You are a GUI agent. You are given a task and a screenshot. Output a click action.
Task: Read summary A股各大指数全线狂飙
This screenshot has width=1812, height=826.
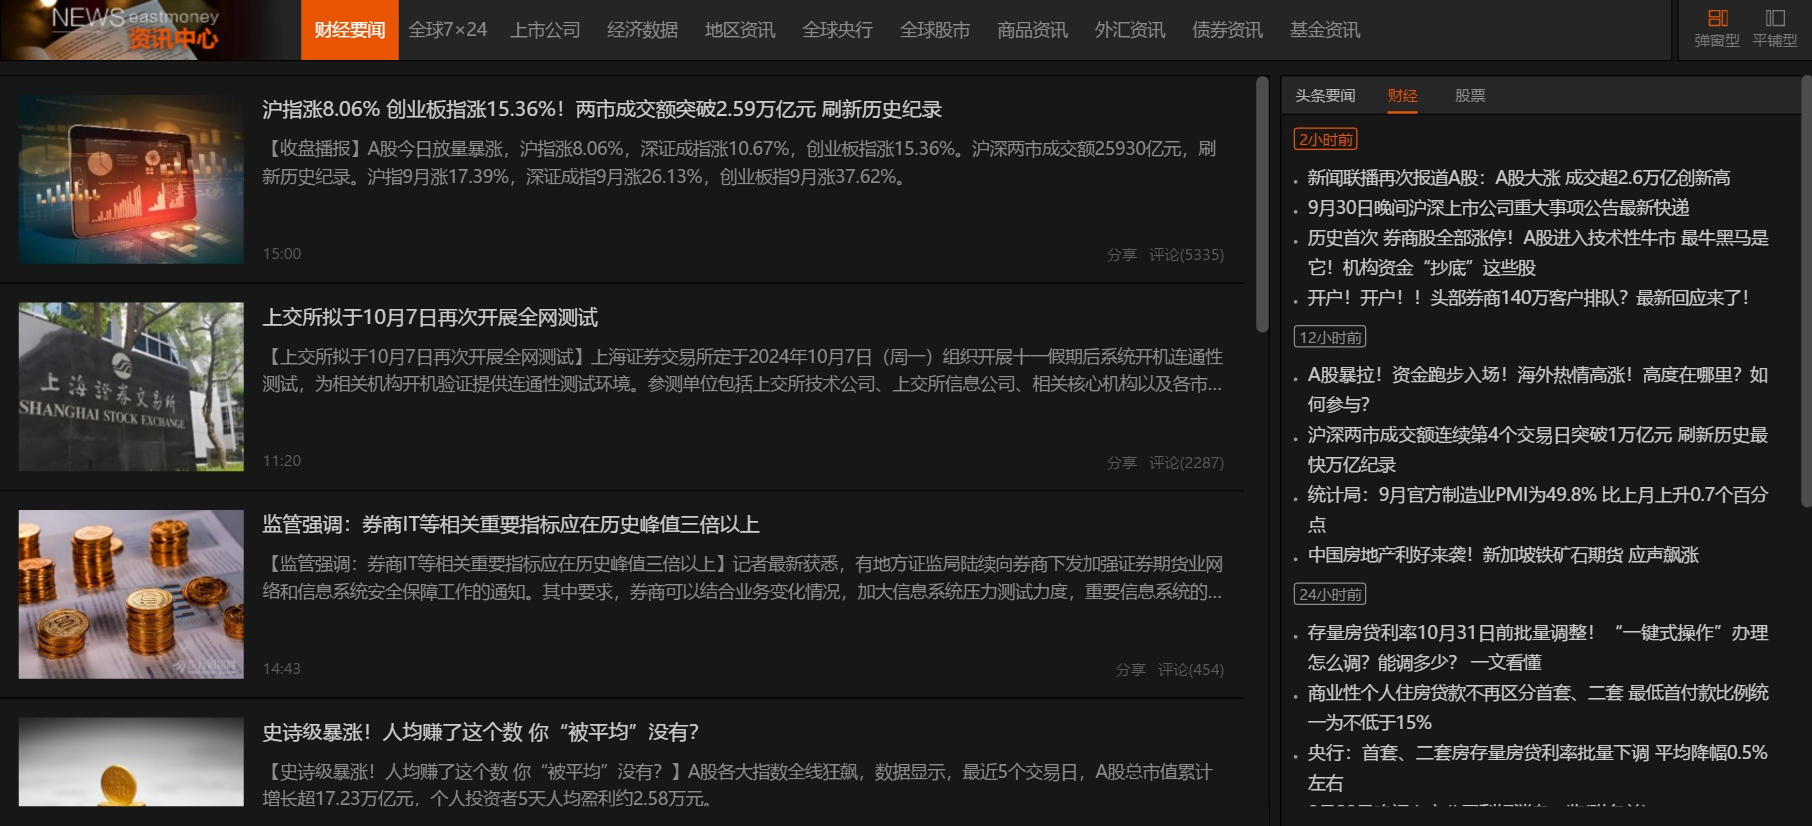[x=737, y=785]
